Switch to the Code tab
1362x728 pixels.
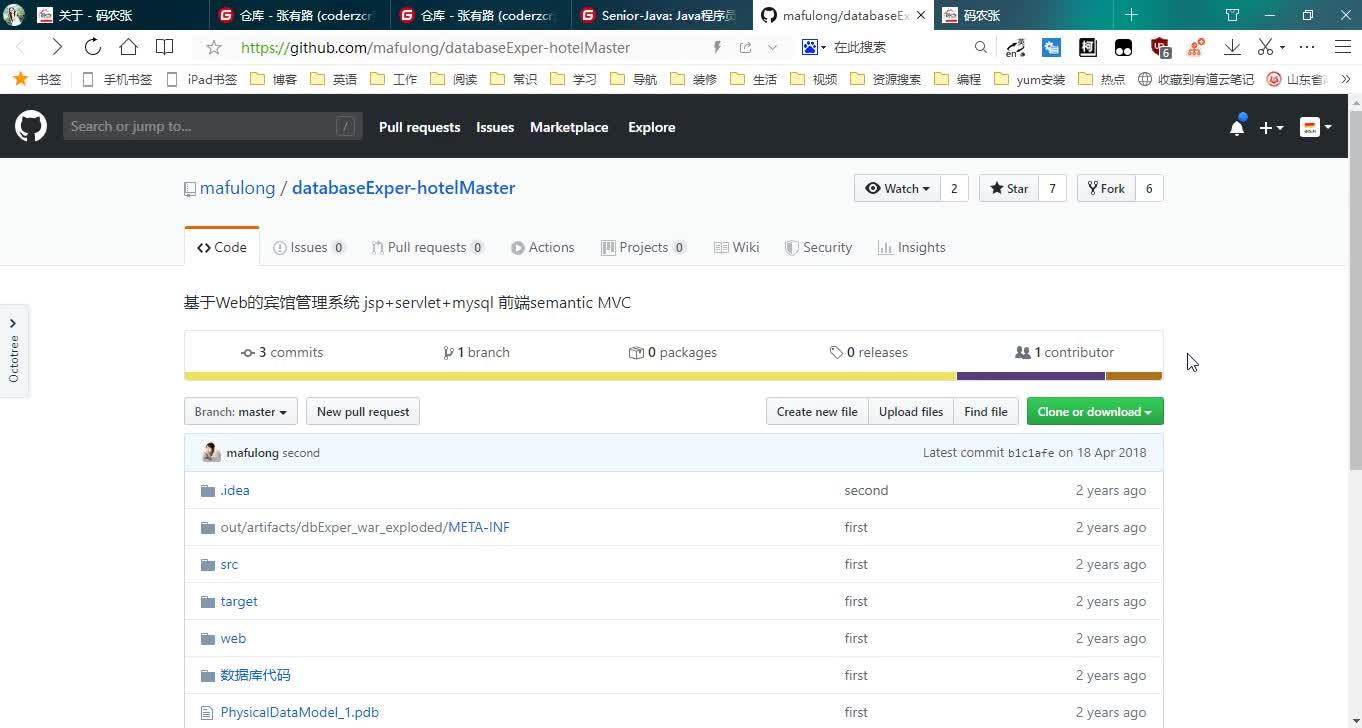[x=222, y=247]
